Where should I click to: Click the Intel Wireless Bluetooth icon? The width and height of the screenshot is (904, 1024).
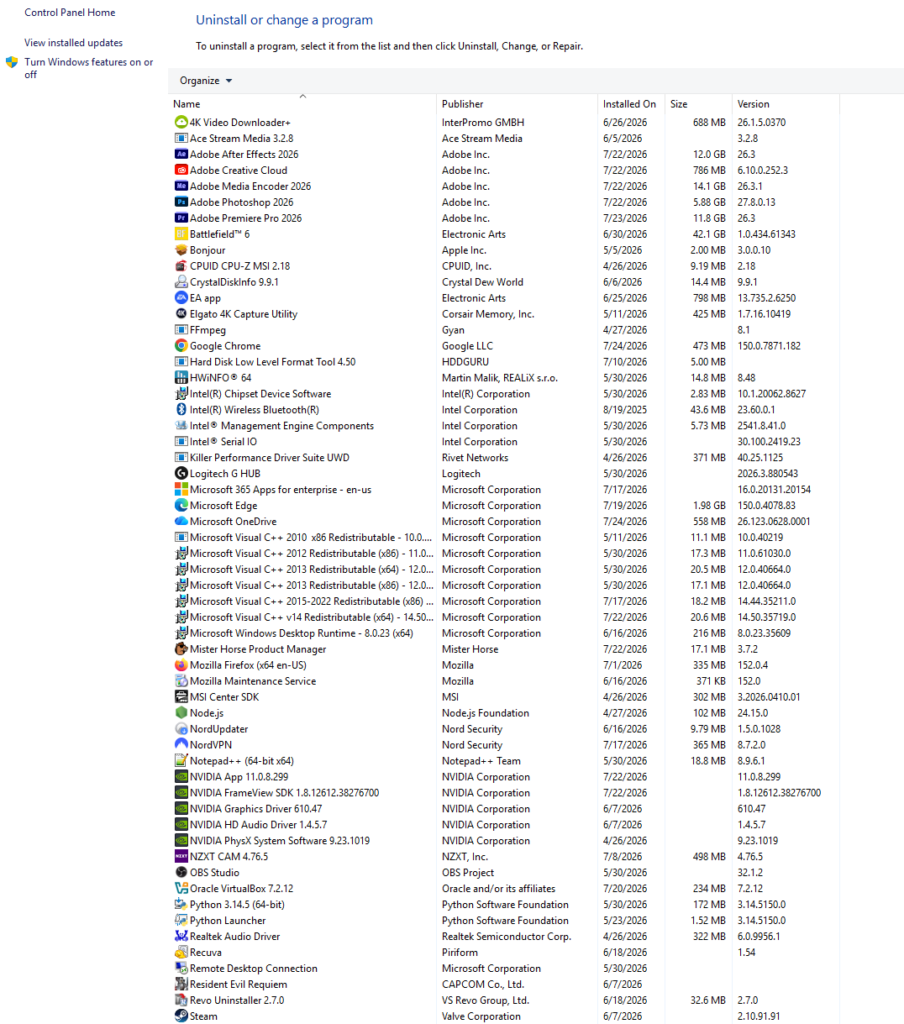coord(181,409)
